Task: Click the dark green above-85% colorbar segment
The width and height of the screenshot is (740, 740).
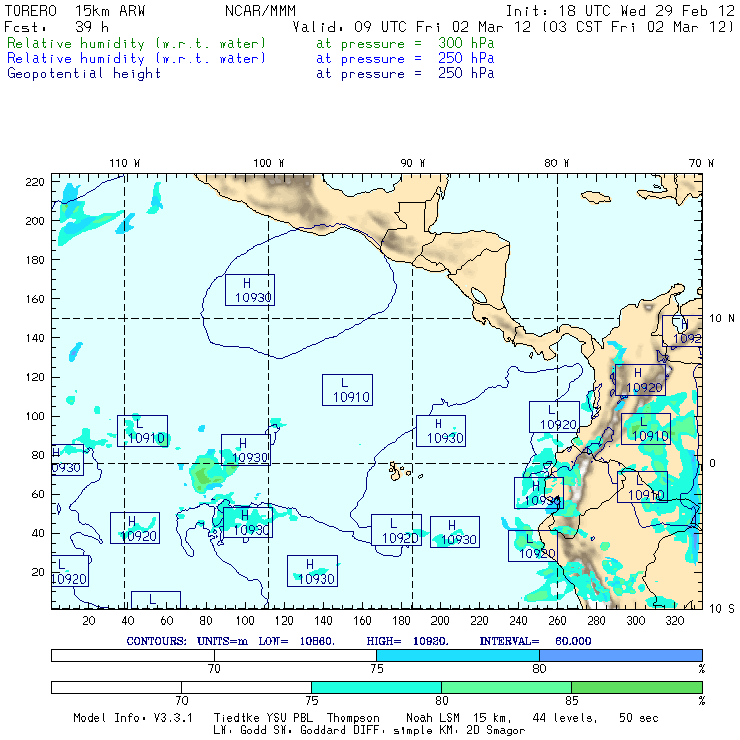Action: pos(637,687)
